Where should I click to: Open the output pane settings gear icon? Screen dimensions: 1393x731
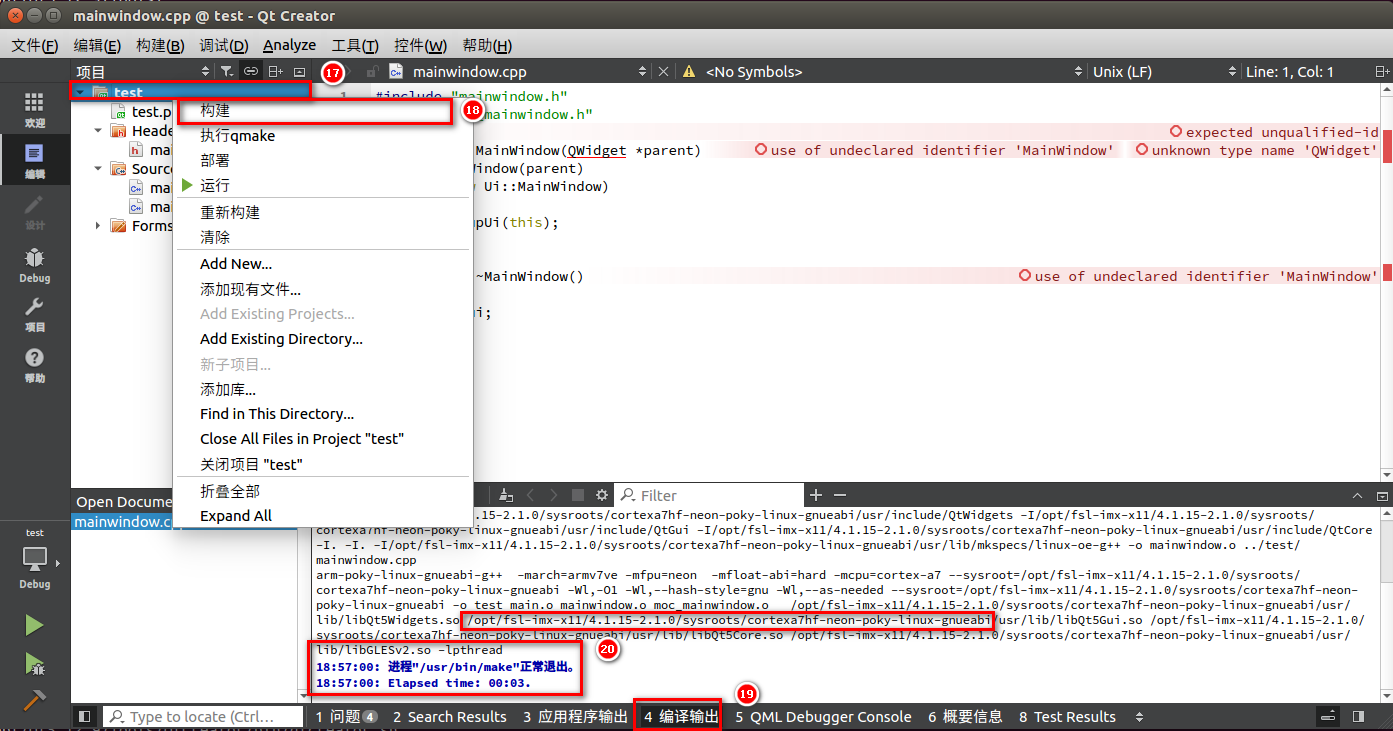point(601,494)
